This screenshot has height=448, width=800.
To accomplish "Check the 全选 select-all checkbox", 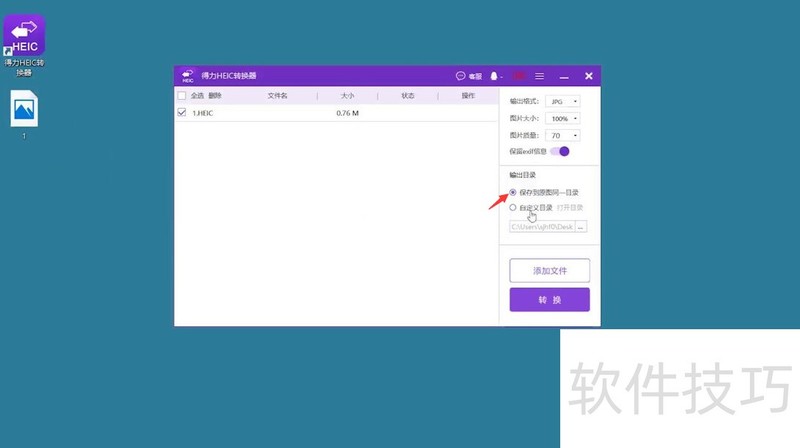I will coord(181,96).
